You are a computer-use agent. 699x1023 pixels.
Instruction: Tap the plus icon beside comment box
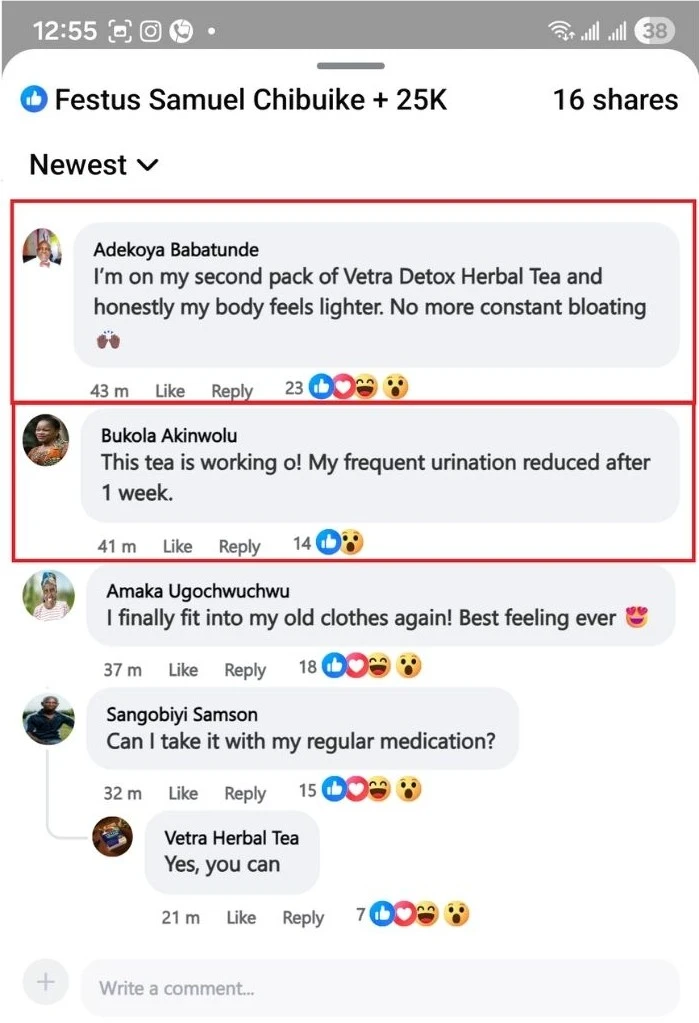pyautogui.click(x=45, y=983)
